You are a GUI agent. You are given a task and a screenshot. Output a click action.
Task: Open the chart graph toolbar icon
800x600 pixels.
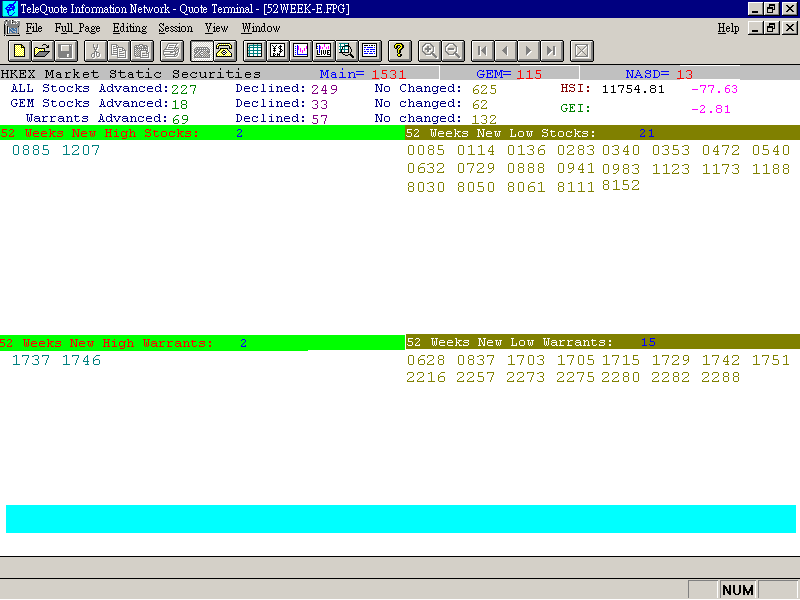[301, 51]
